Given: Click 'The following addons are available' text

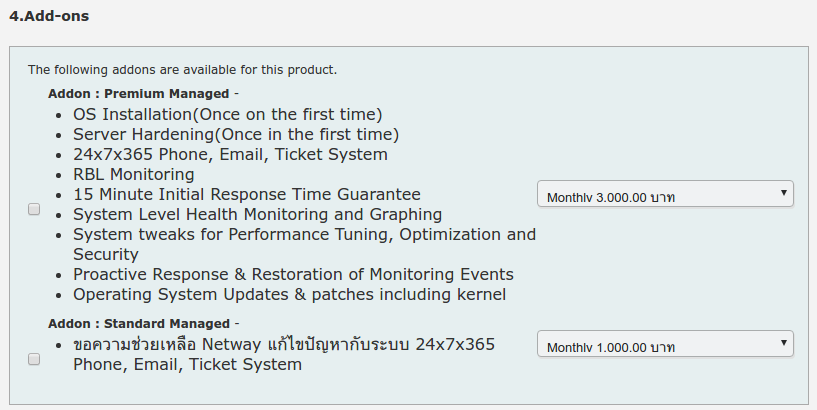Looking at the screenshot, I should (182, 70).
